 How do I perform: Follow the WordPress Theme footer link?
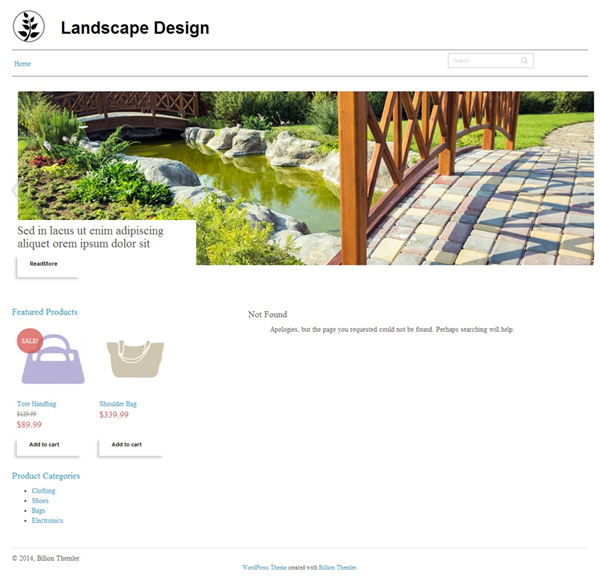264,568
